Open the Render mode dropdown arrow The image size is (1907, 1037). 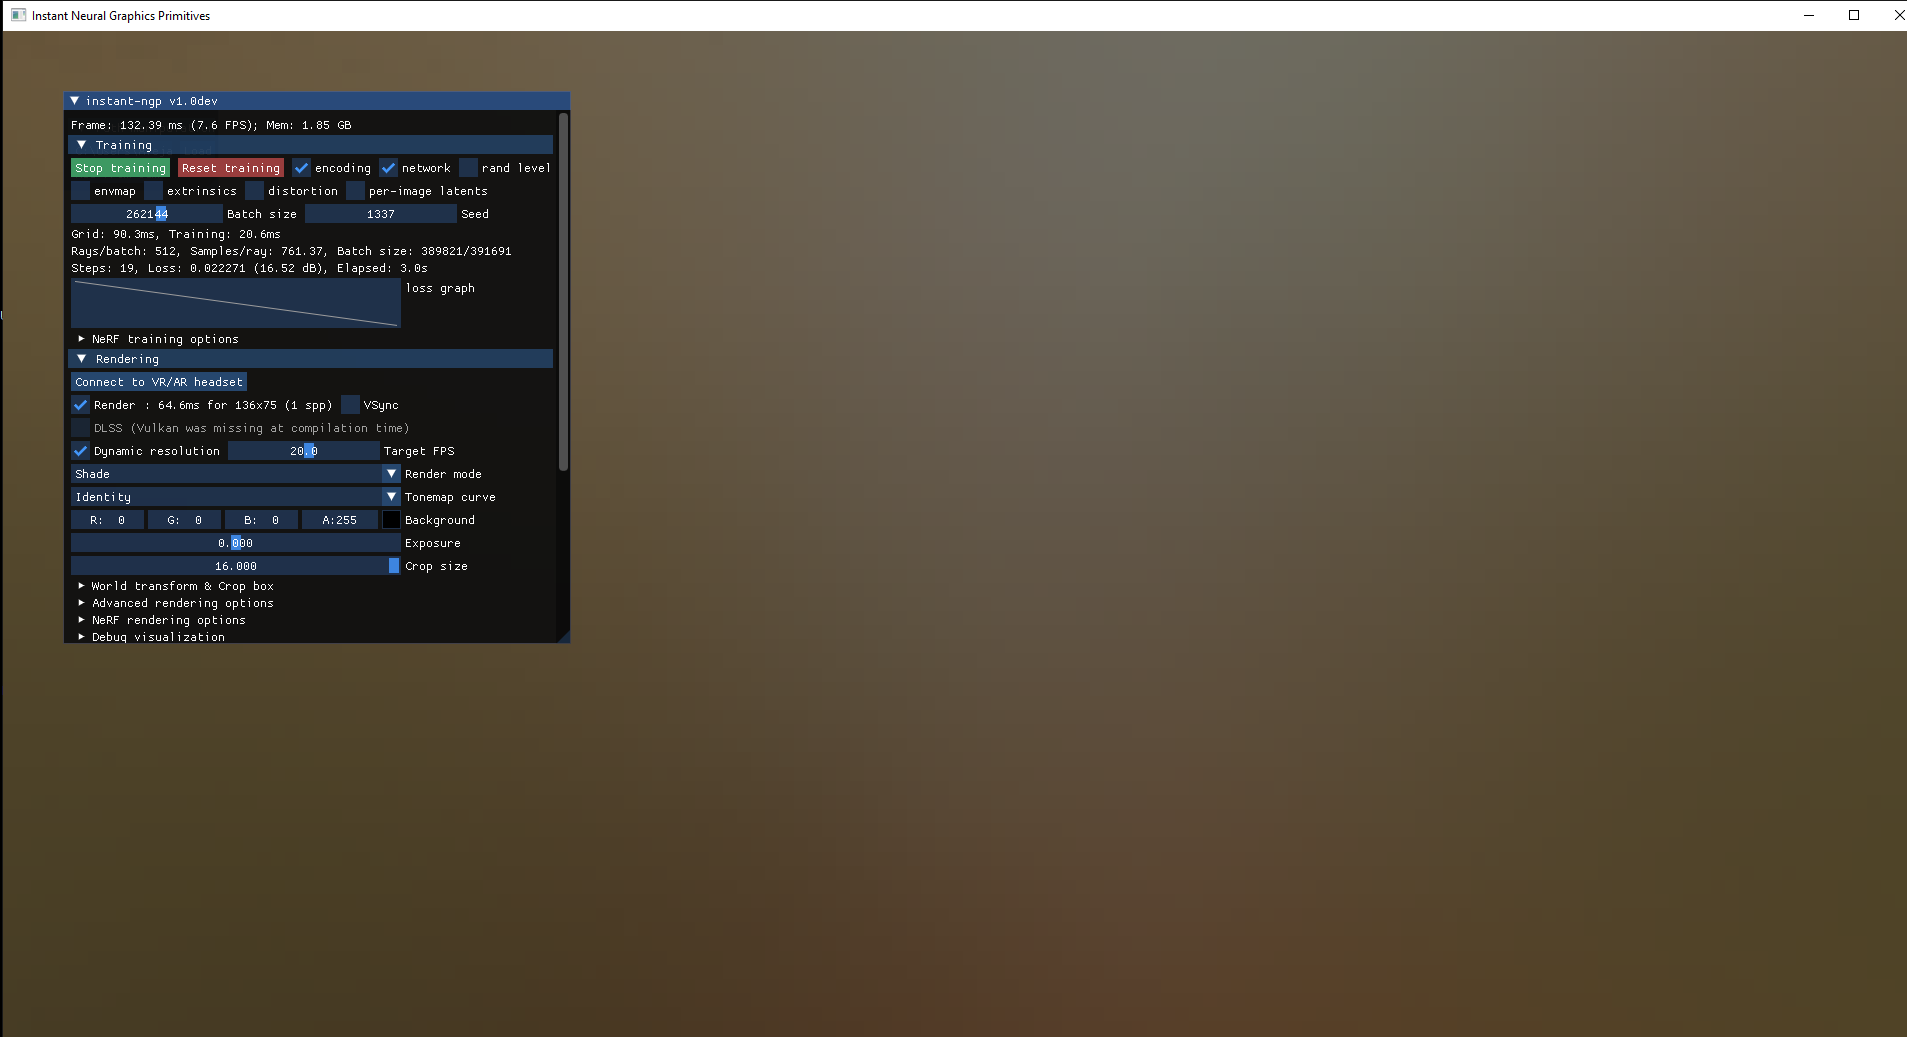392,474
